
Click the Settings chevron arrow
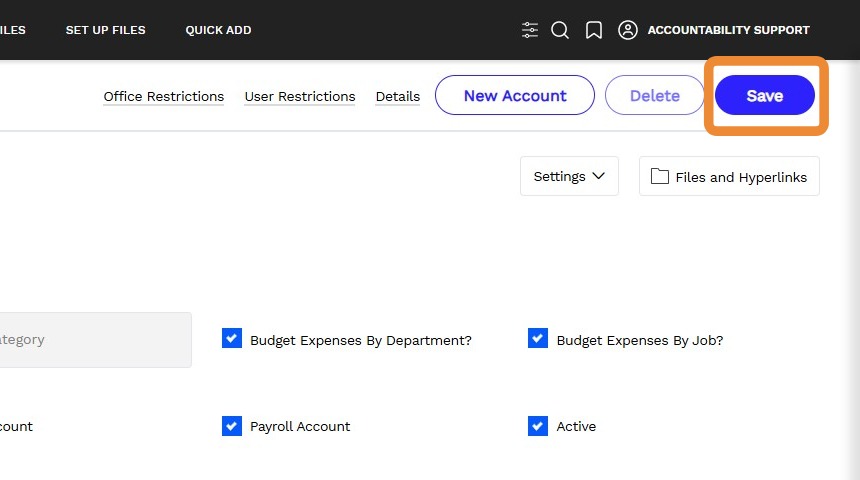599,176
